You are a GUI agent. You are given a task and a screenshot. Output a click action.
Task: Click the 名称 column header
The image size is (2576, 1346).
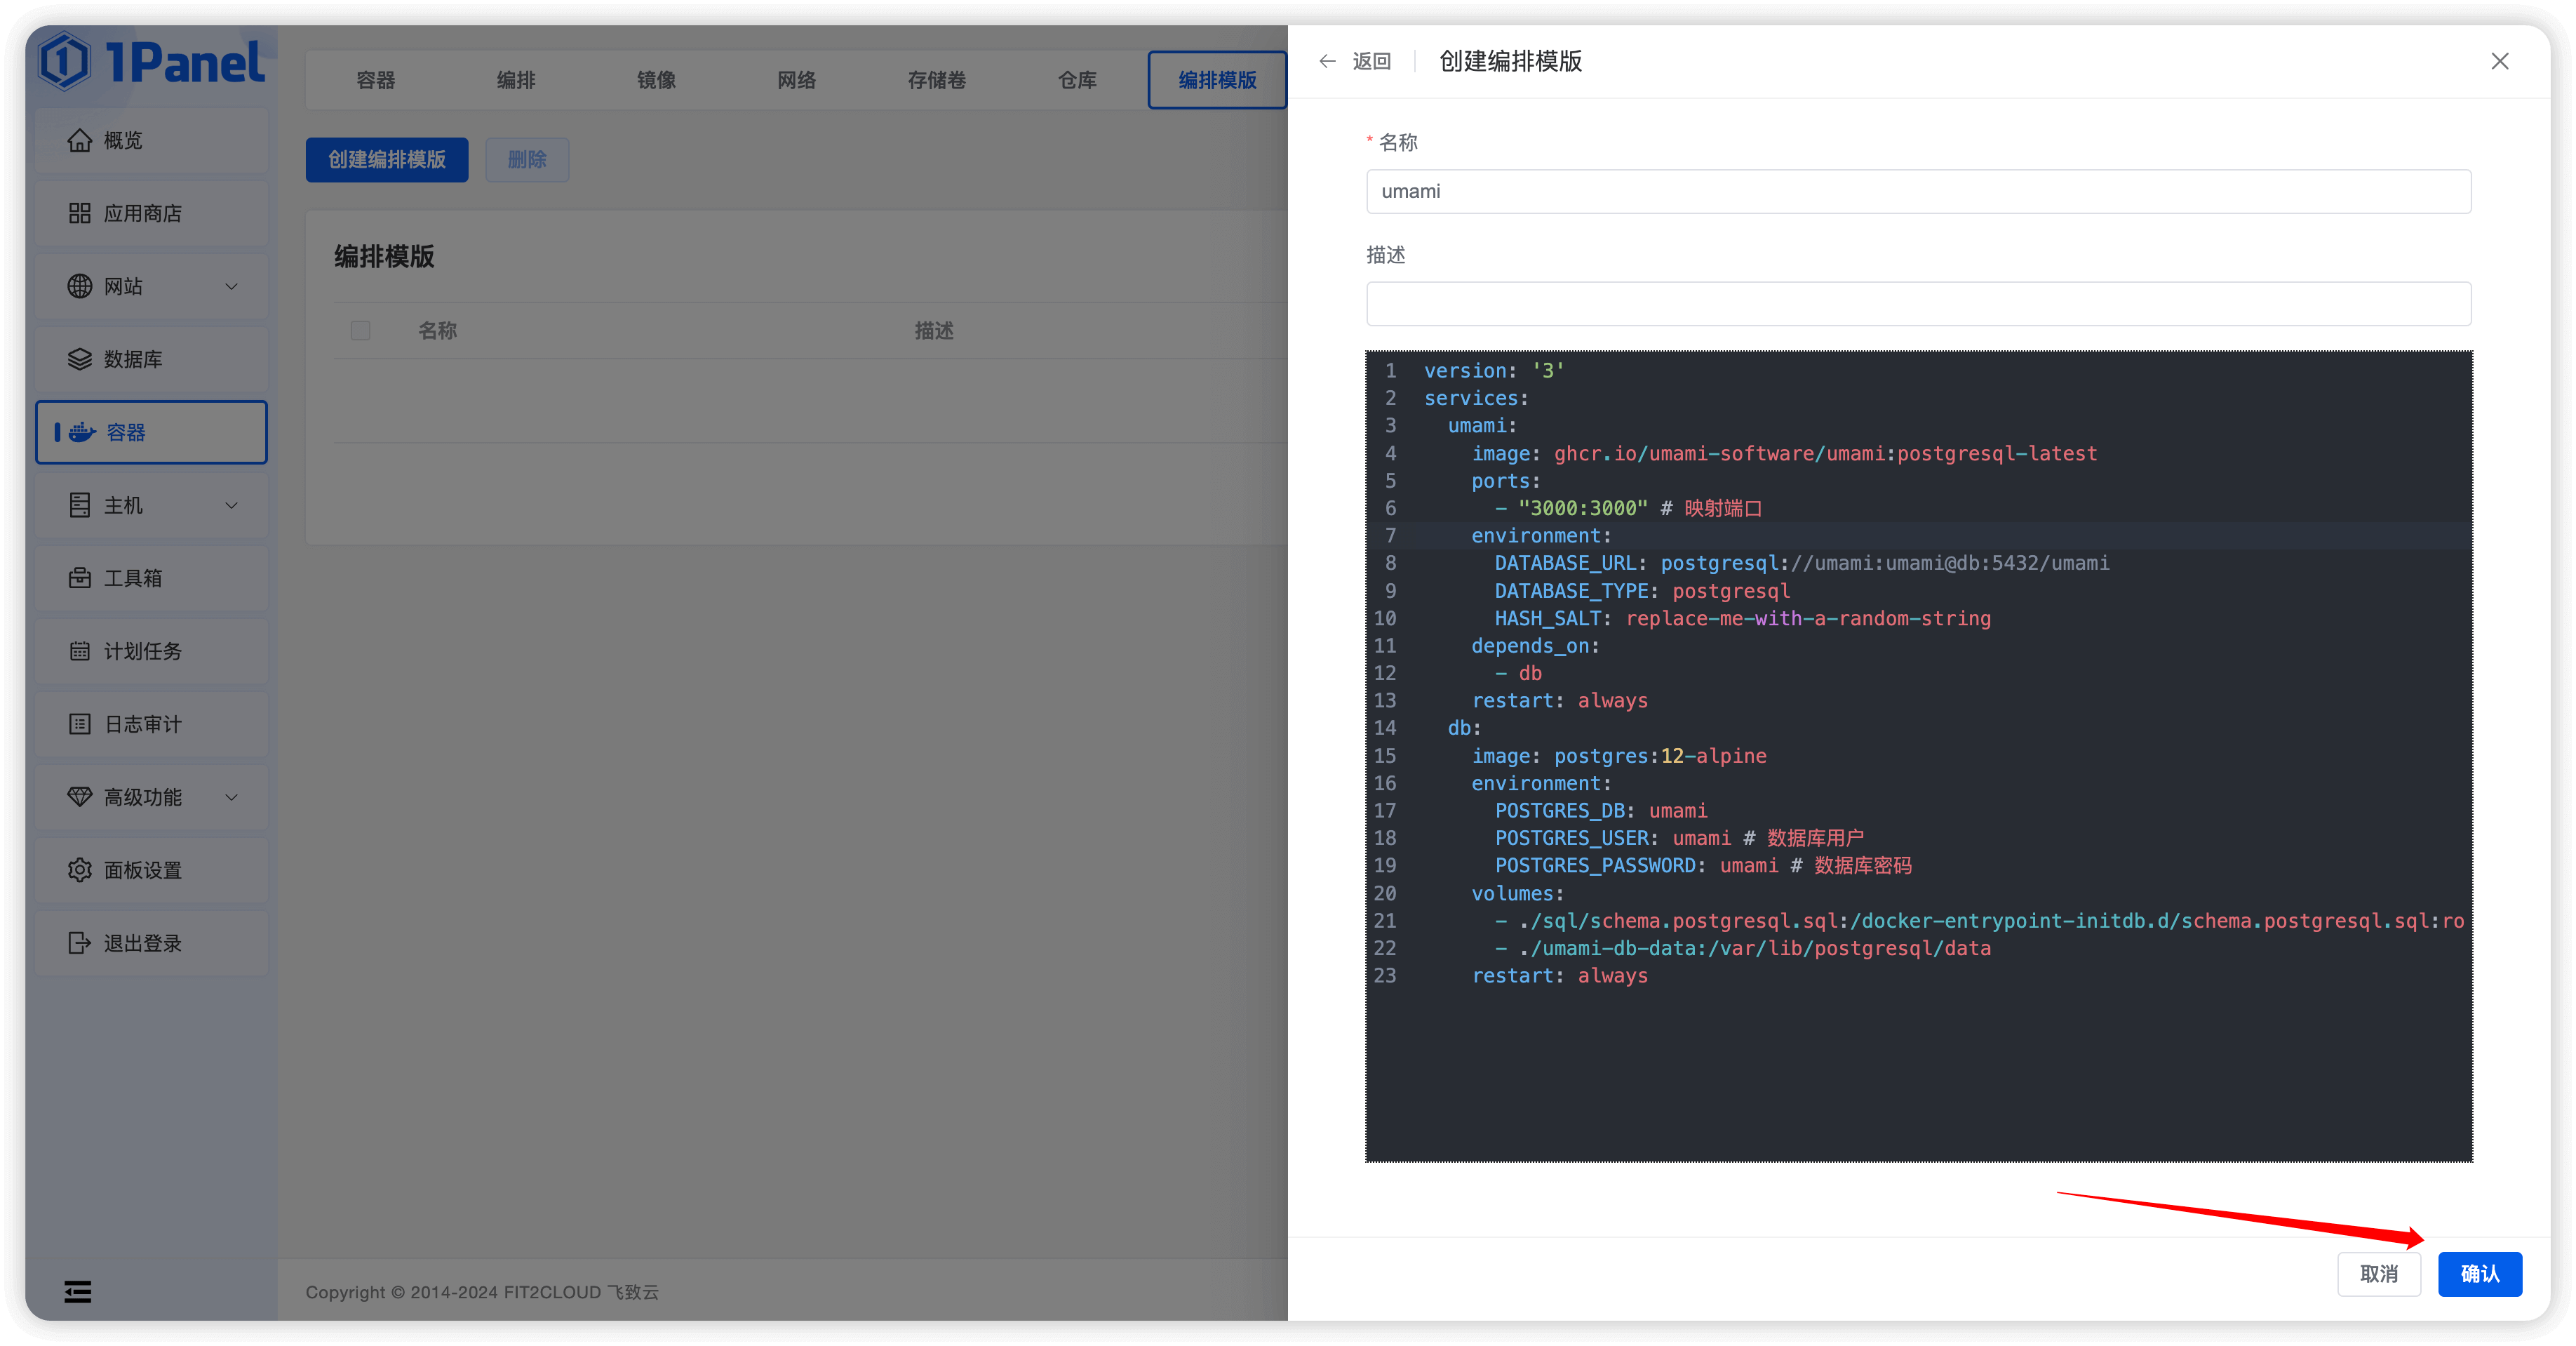click(437, 331)
